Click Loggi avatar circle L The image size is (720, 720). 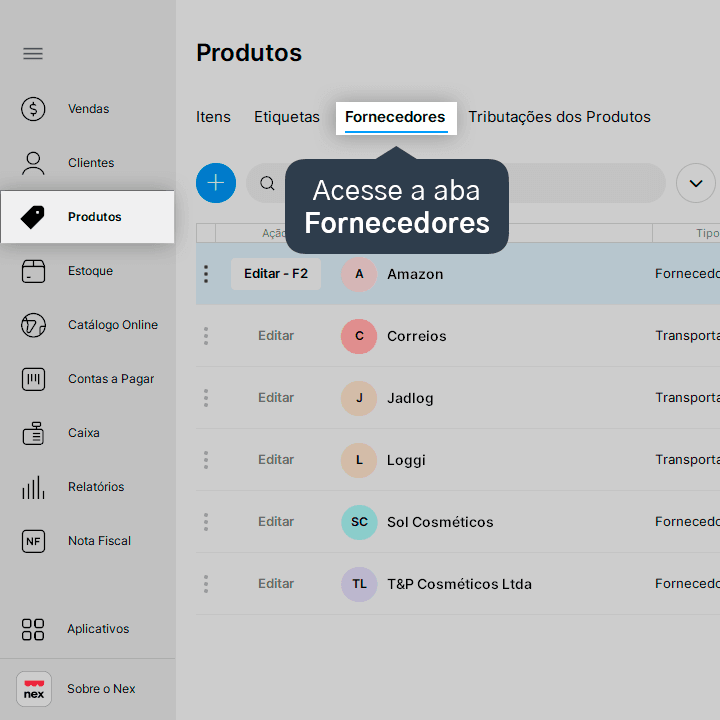[359, 460]
